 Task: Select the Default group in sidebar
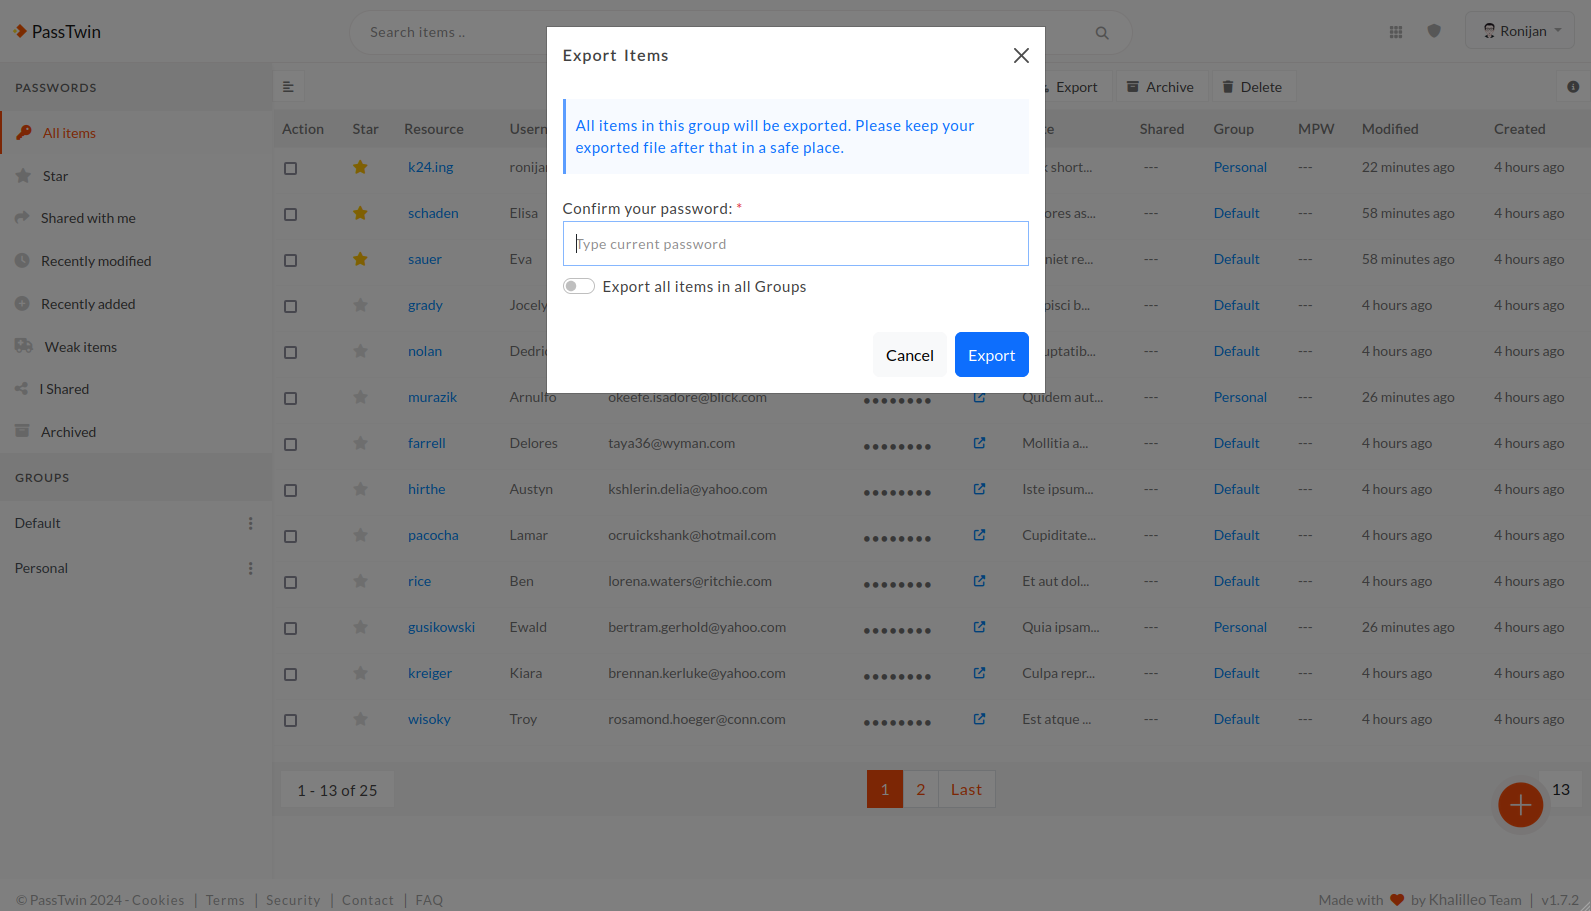coord(38,523)
